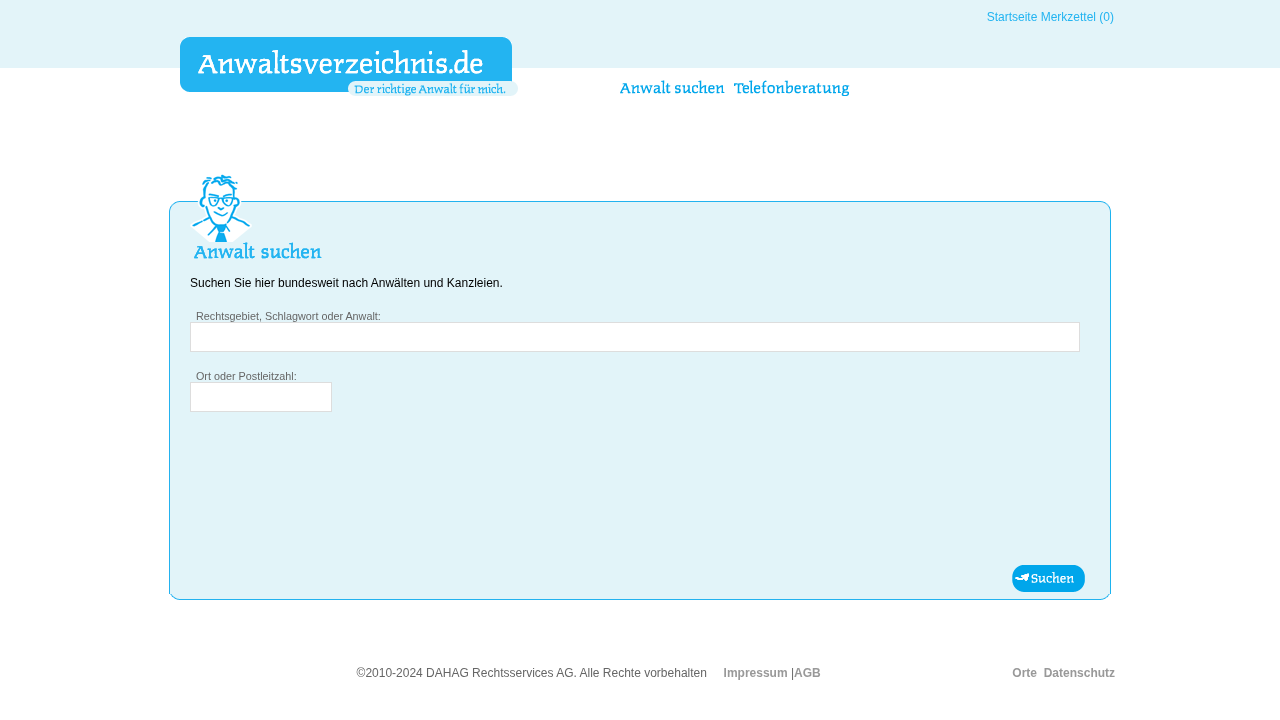Click 'Suchen Sie hier bundesweit' description text
The image size is (1280, 720).
pos(346,283)
